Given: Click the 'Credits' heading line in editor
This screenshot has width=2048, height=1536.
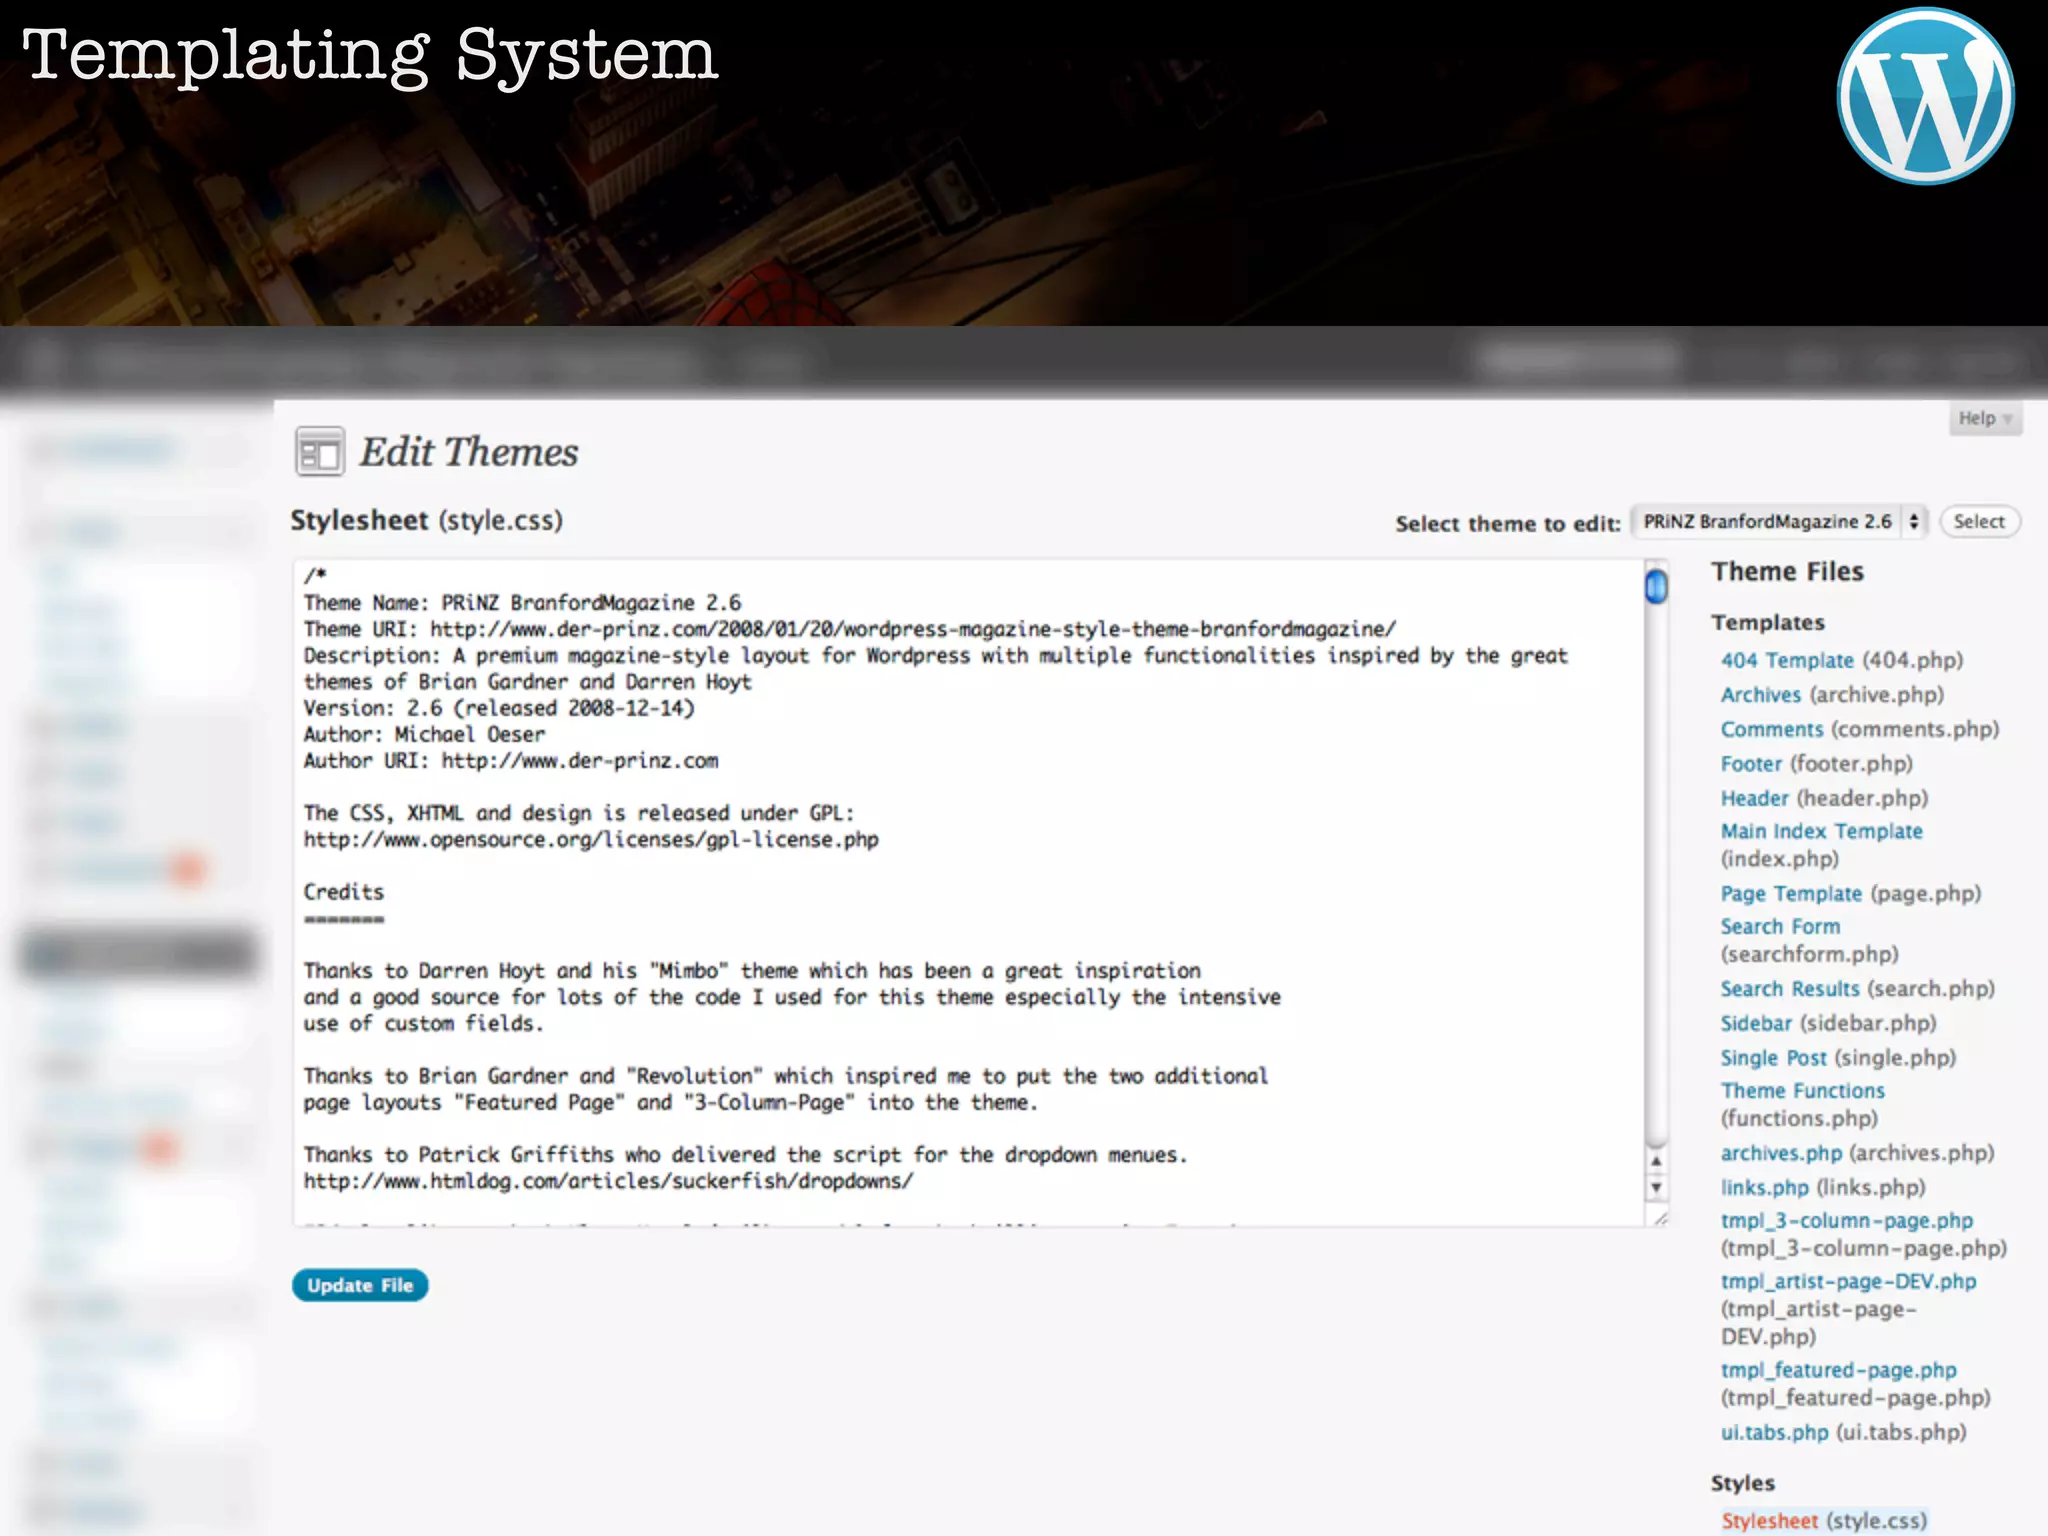Looking at the screenshot, I should (x=343, y=892).
